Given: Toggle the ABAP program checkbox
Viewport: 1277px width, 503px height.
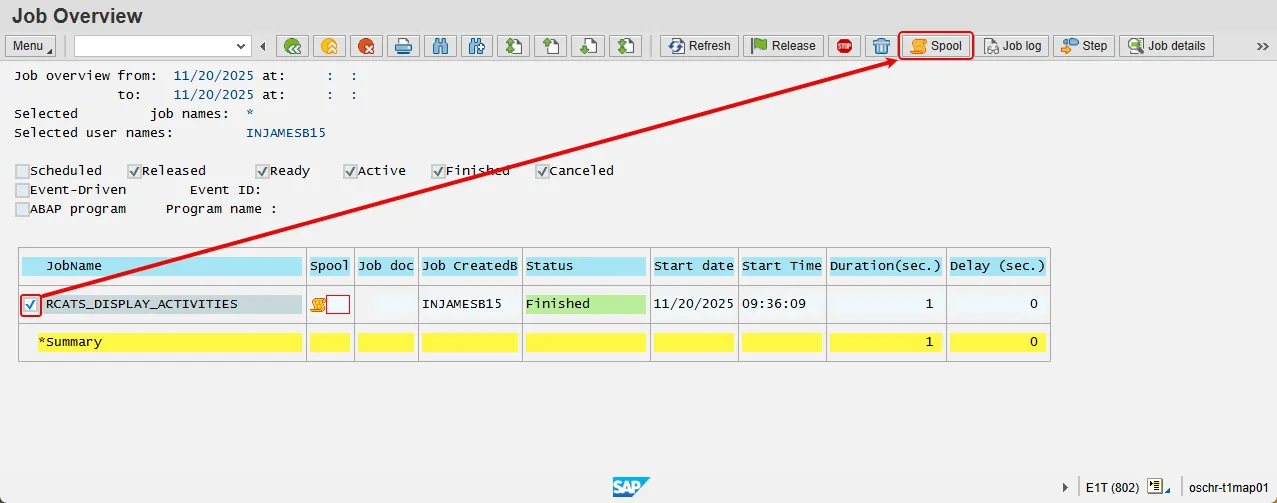Looking at the screenshot, I should (22, 209).
